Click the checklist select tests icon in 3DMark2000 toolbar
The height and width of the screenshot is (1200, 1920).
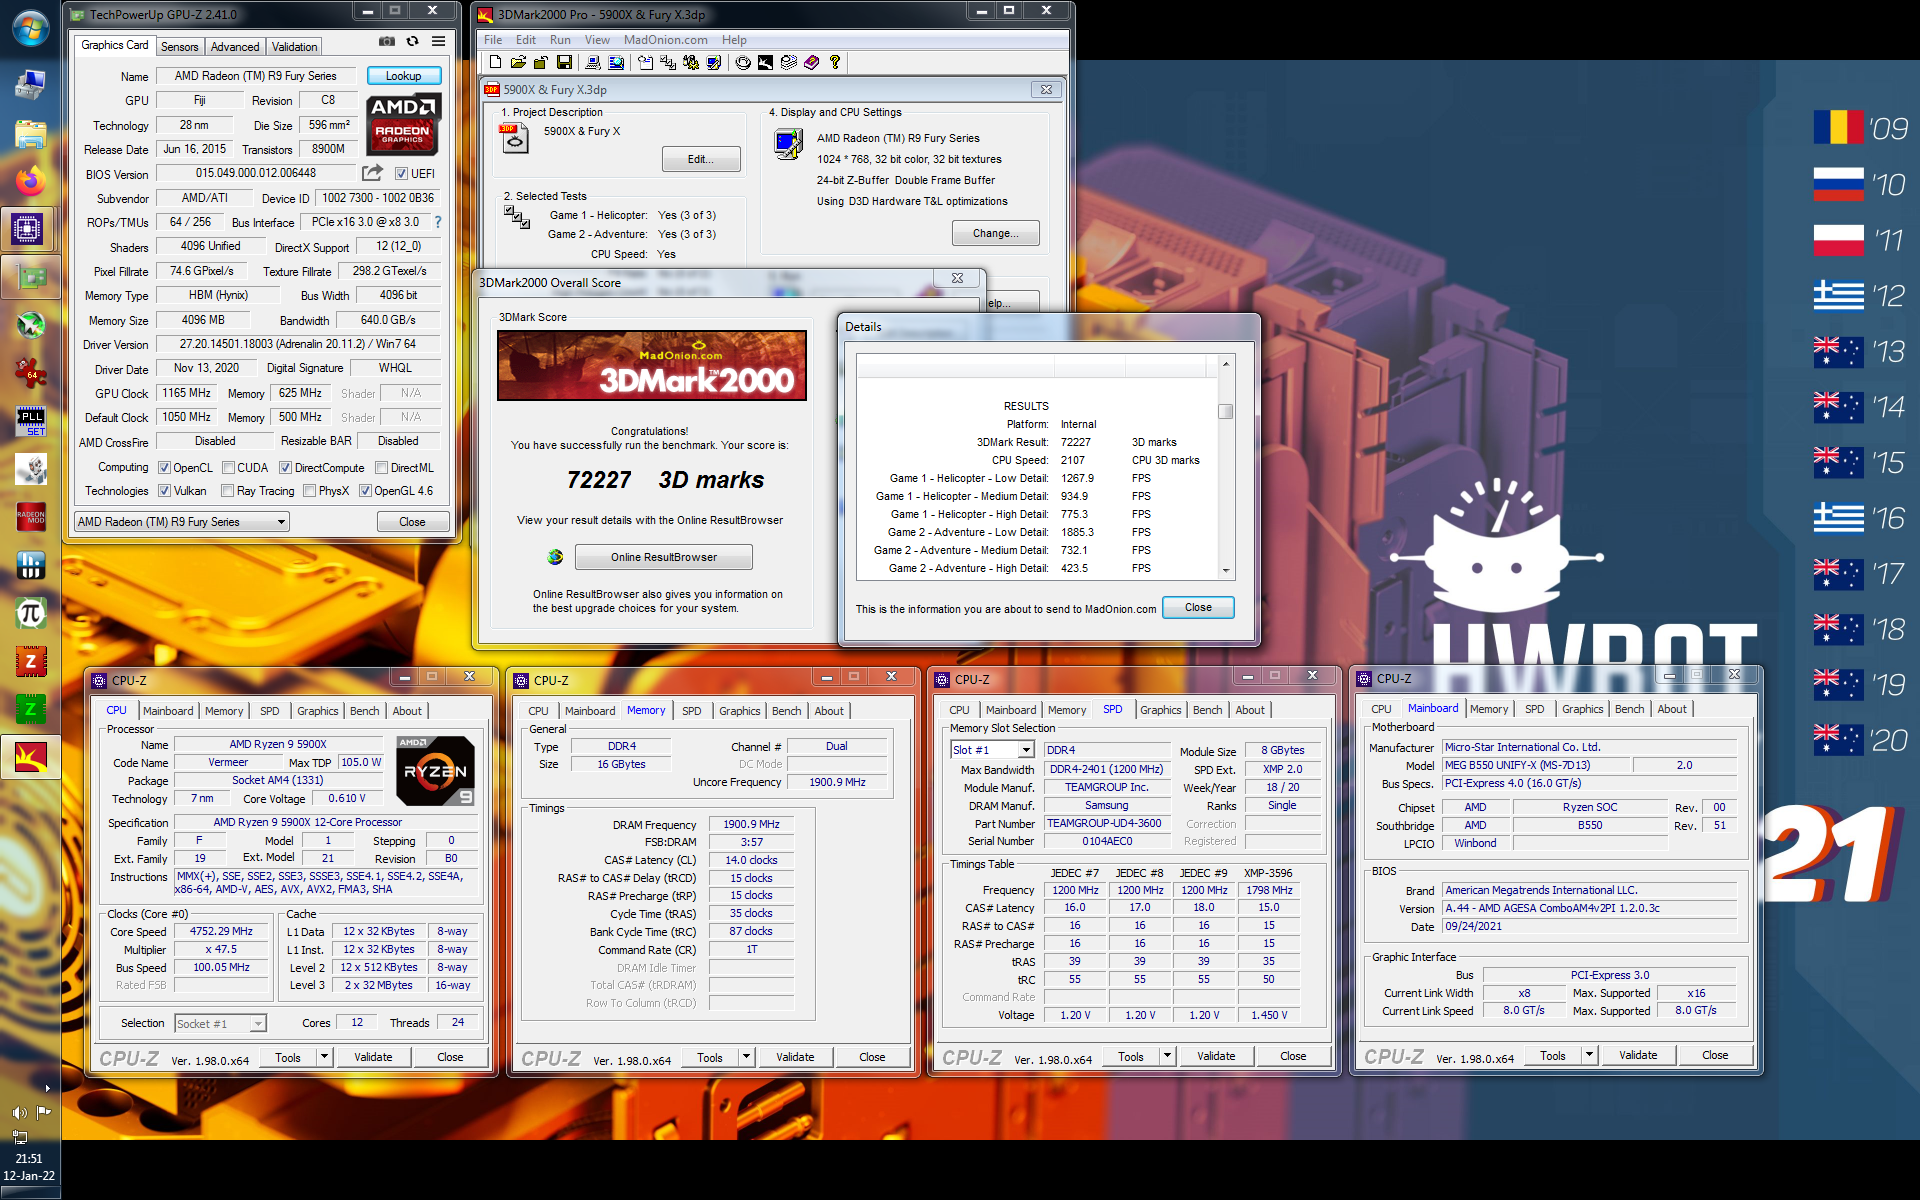pyautogui.click(x=668, y=62)
